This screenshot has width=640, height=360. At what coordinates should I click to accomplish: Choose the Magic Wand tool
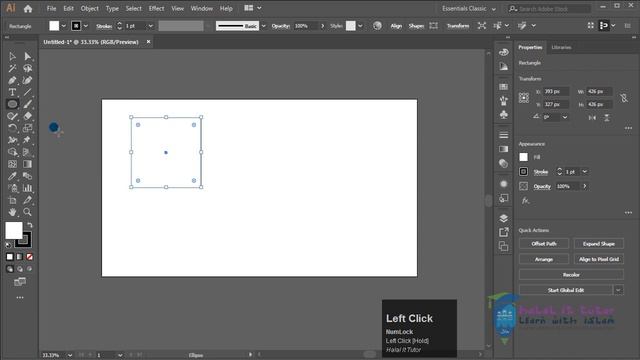[12, 68]
